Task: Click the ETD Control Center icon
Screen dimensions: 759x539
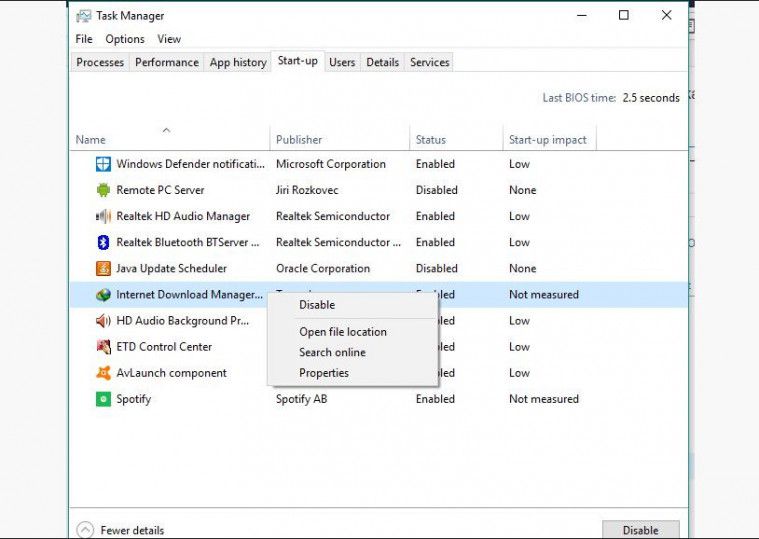Action: click(x=103, y=347)
